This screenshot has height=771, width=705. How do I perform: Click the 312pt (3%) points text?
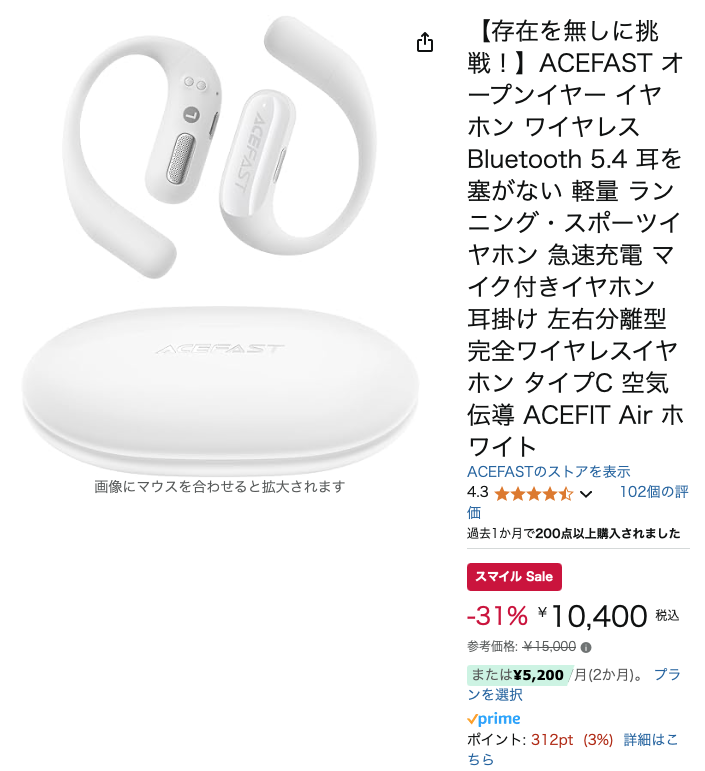(x=572, y=740)
